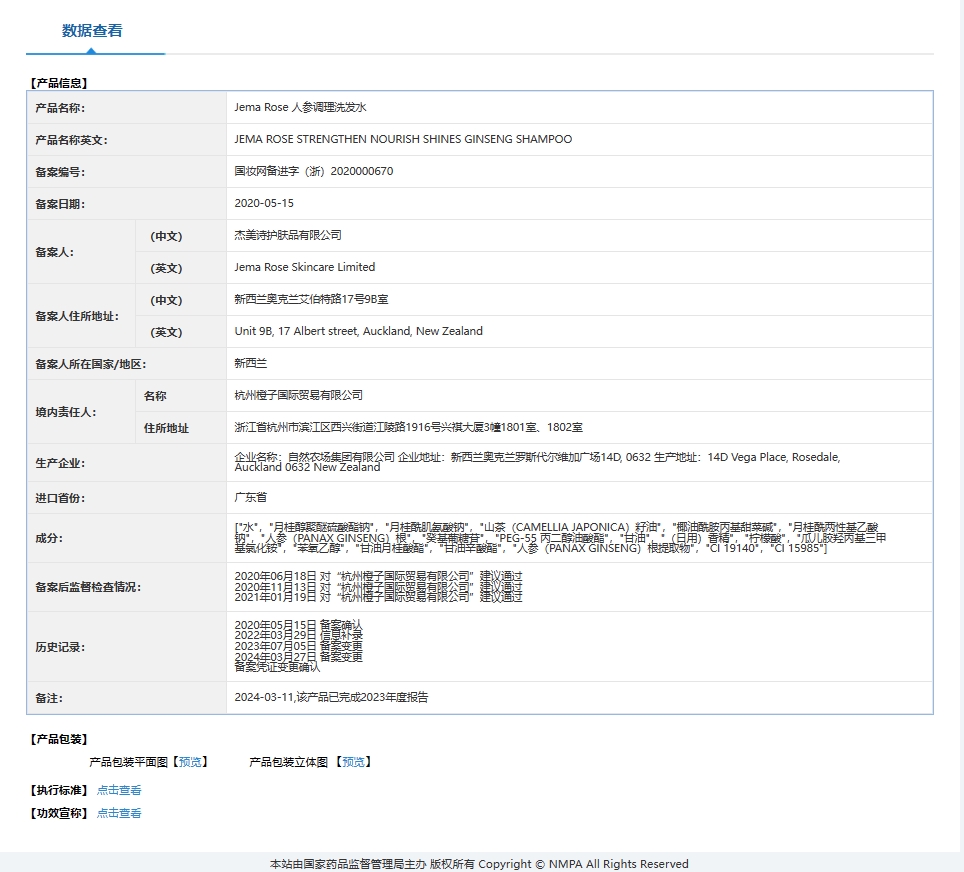Click country value '新西兰'
This screenshot has width=964, height=872.
(x=251, y=363)
